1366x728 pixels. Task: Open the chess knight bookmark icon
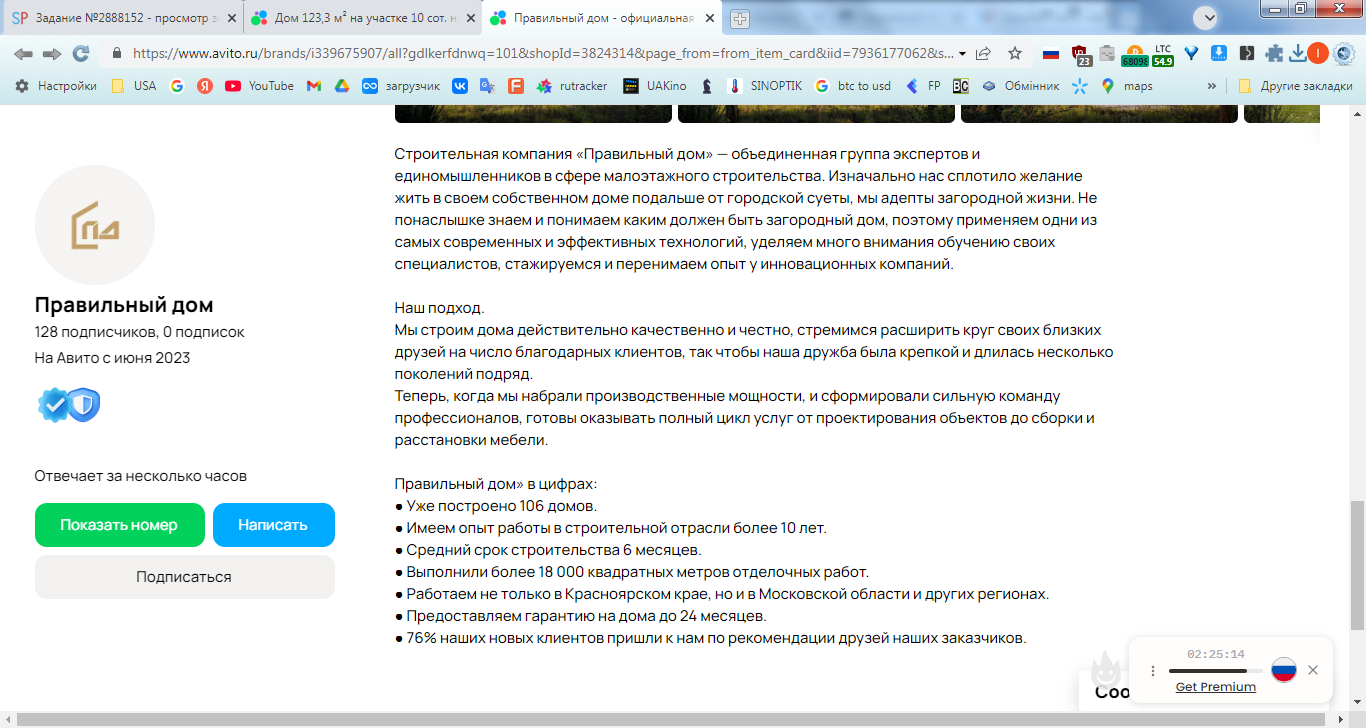[707, 86]
